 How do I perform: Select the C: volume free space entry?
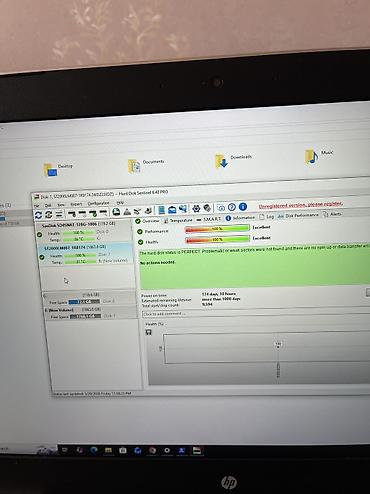pyautogui.click(x=89, y=298)
